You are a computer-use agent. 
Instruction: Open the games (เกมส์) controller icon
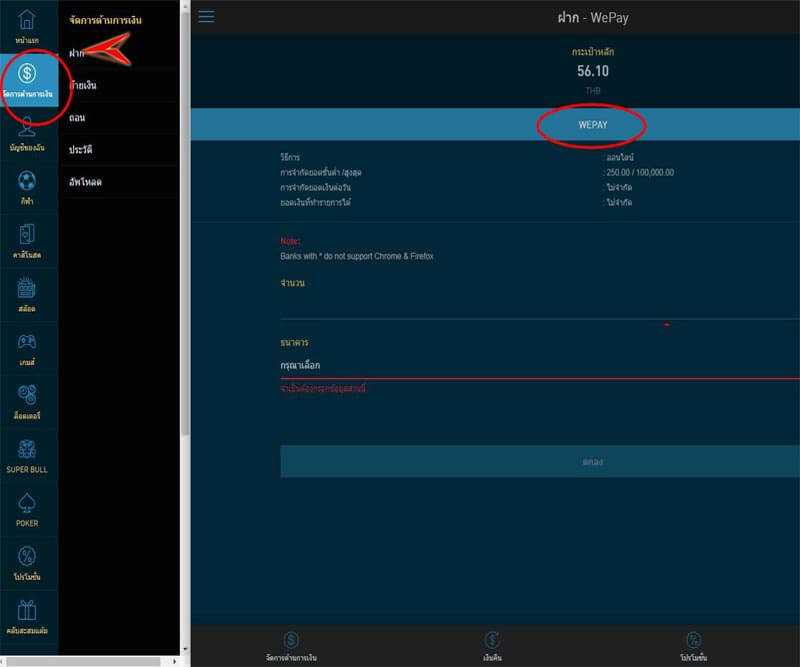tap(27, 342)
